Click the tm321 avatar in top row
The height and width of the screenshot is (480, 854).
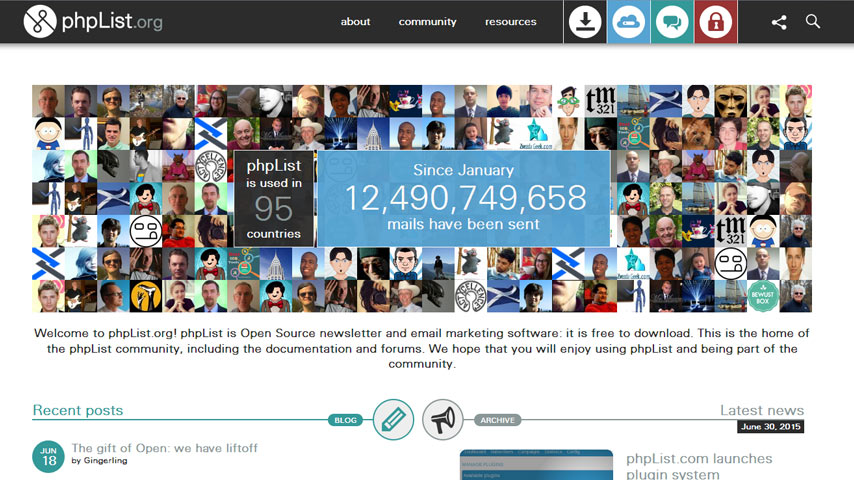(x=600, y=101)
